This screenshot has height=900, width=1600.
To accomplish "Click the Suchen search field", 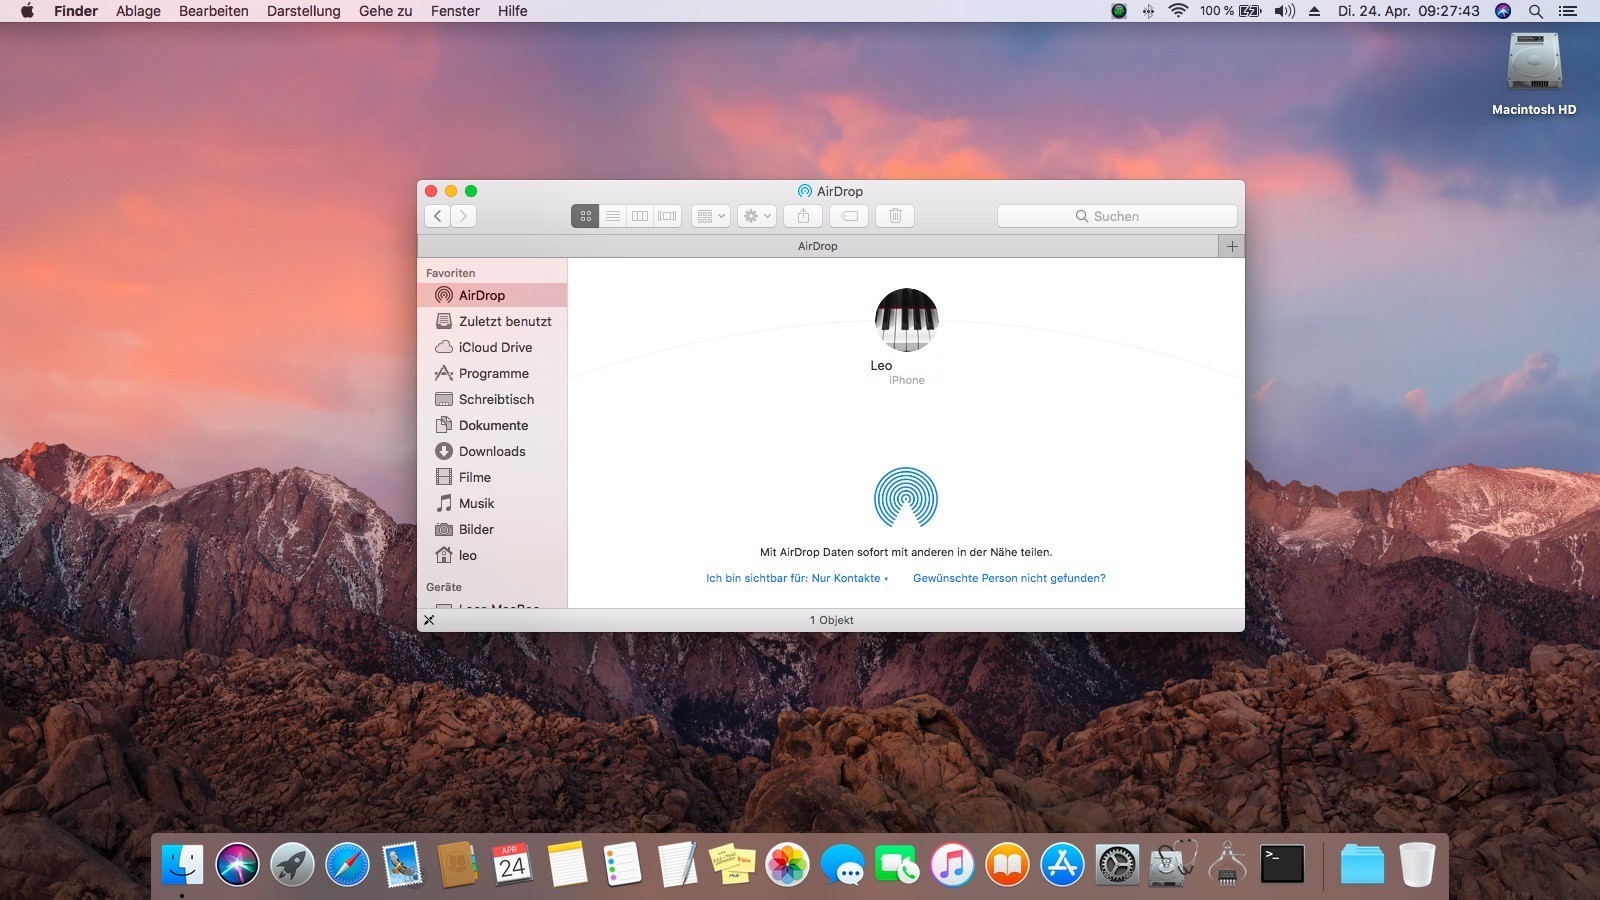I will [1117, 216].
